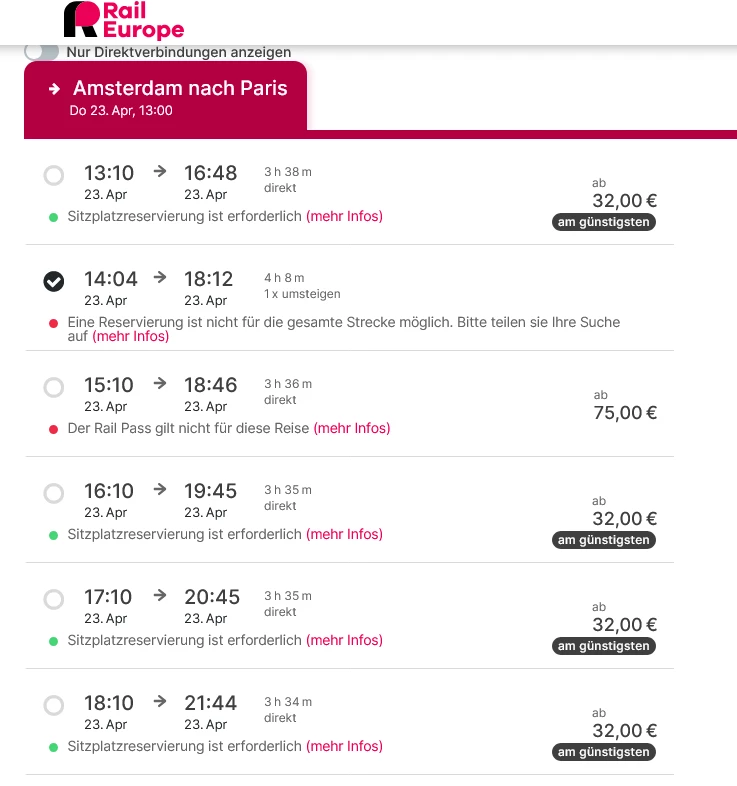Screen dimensions: 737x786
Task: Click the checked 14:04 connection checkmark
Action: pos(54,282)
